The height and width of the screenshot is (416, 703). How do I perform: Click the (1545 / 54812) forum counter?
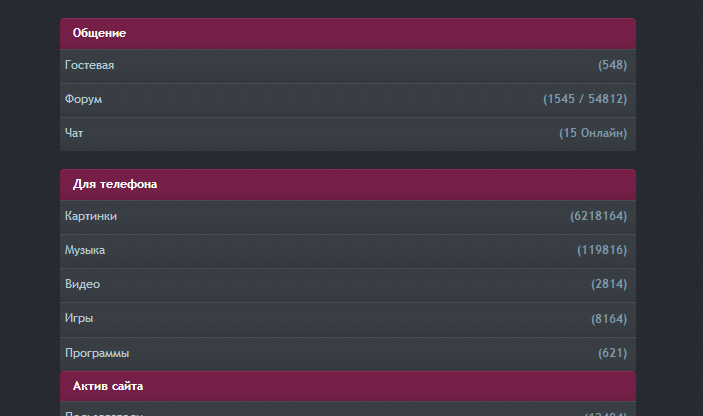click(585, 100)
